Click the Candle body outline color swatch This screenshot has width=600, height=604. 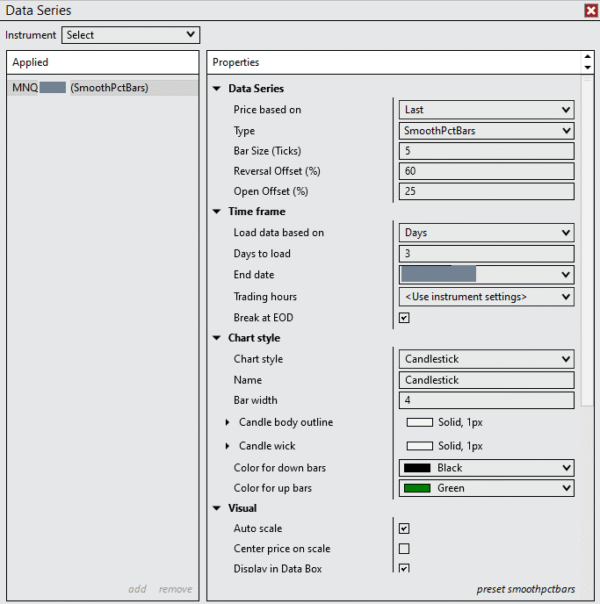click(x=419, y=423)
